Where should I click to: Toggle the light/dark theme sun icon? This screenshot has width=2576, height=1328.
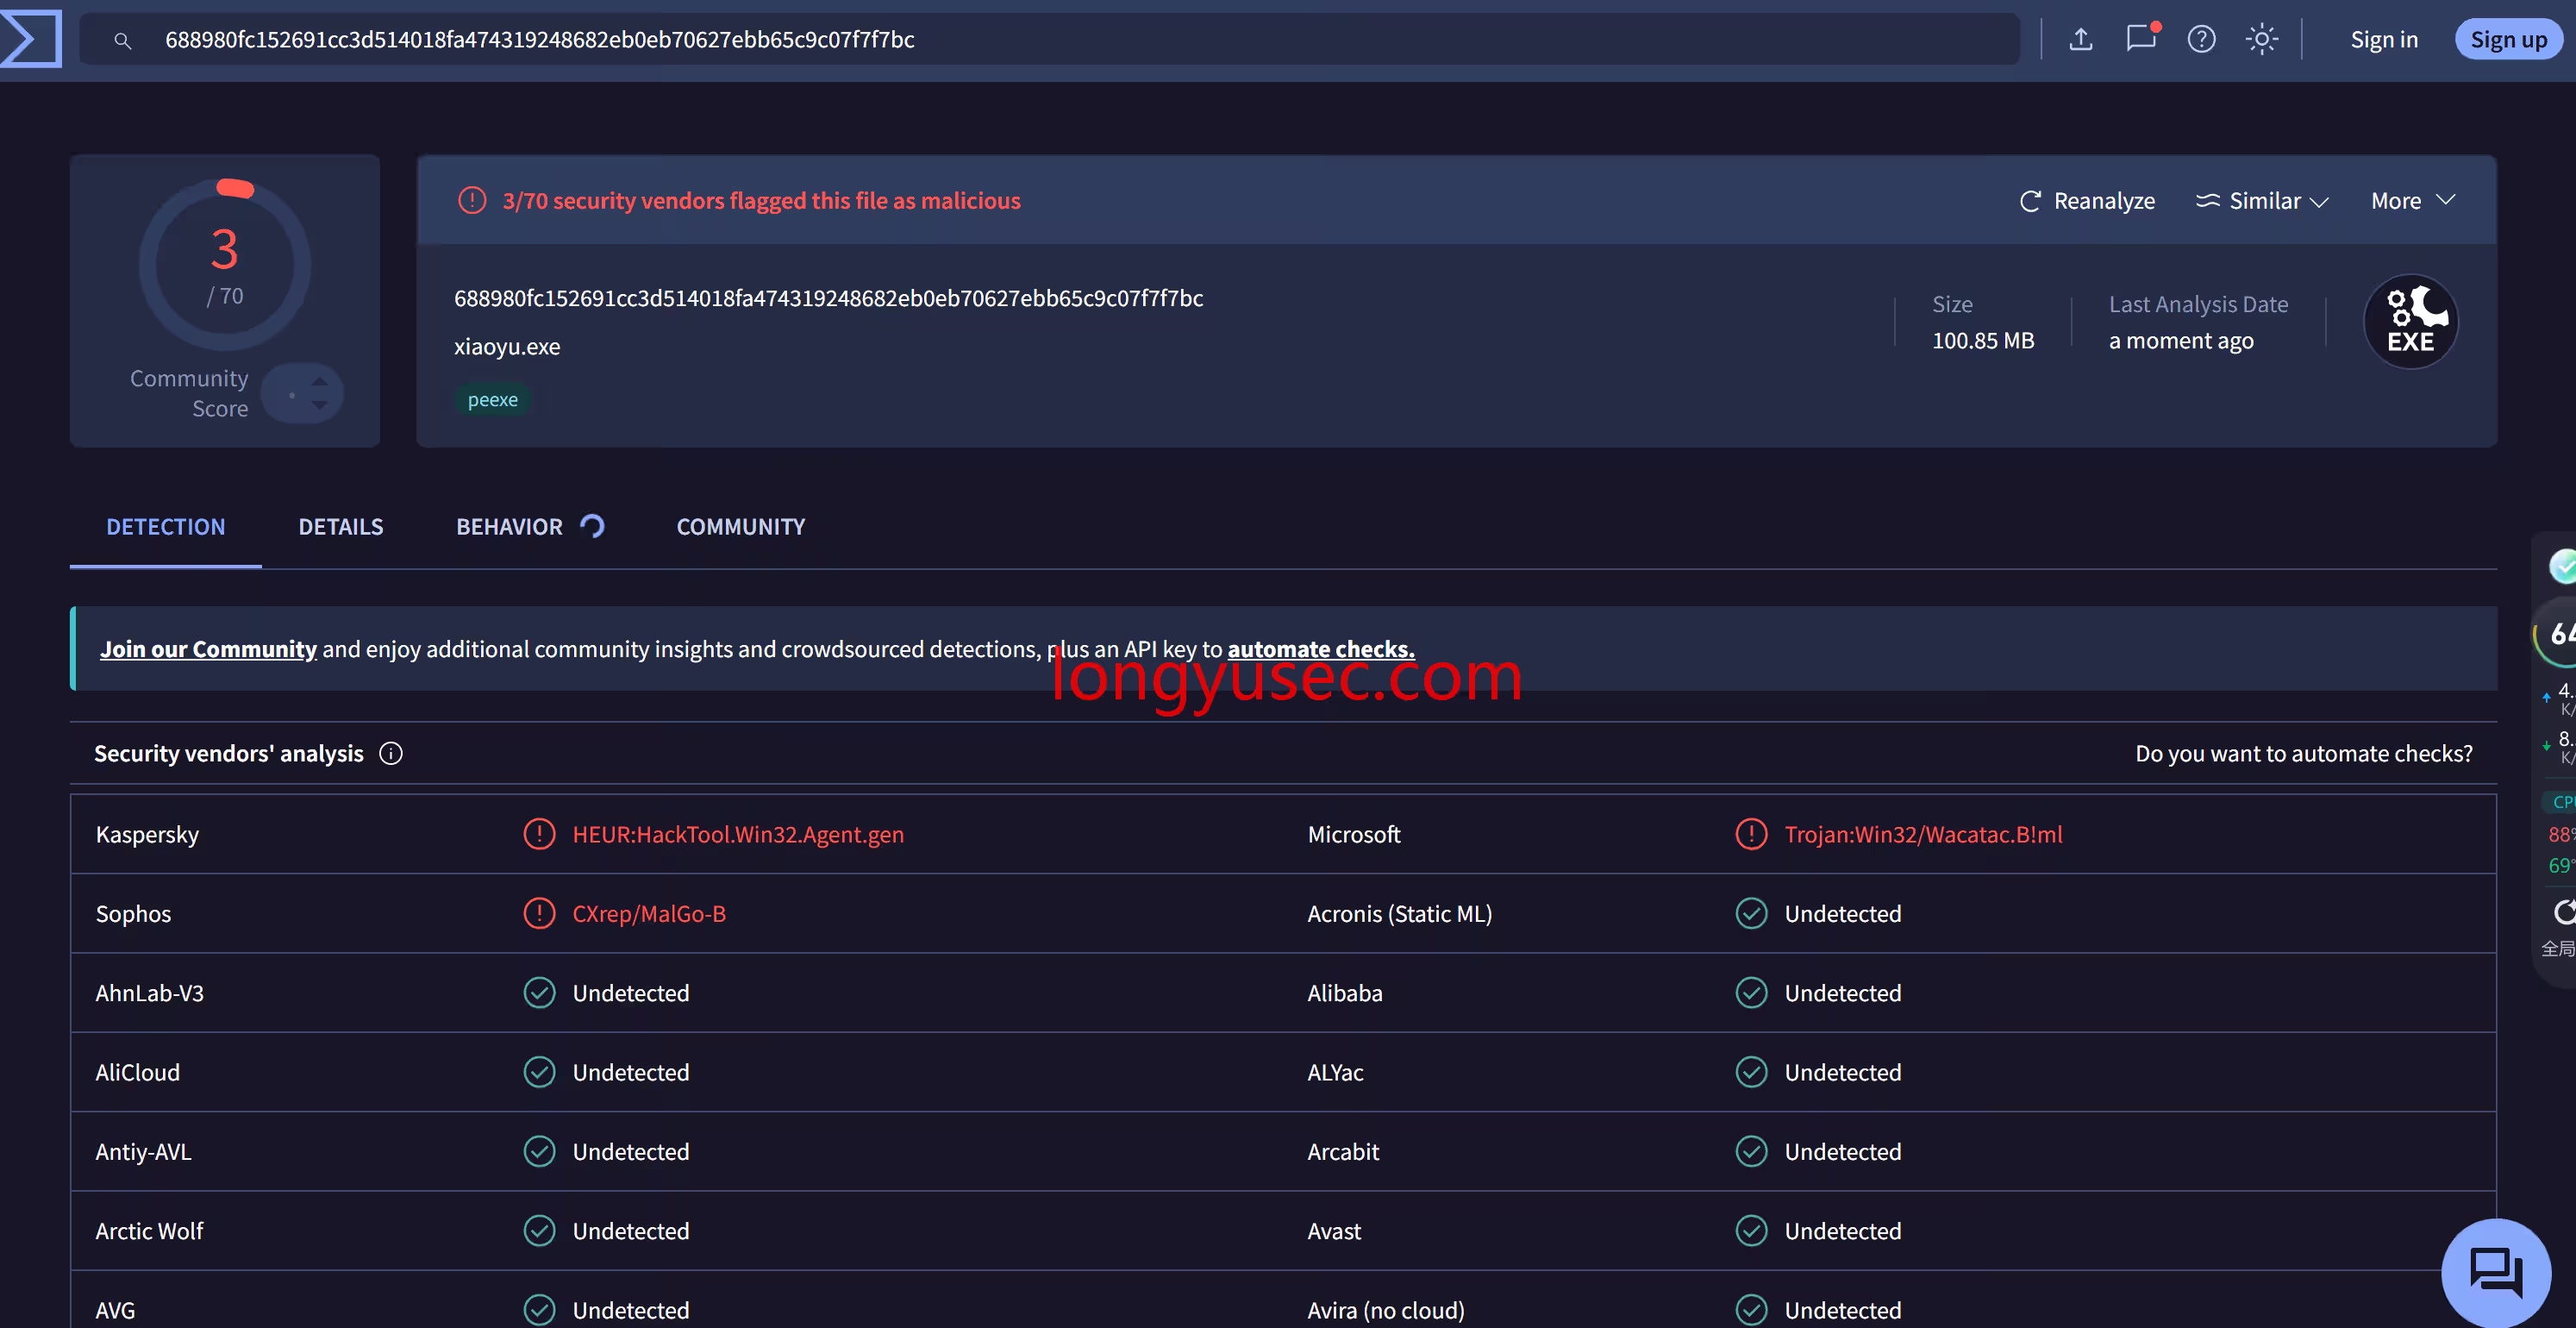pyautogui.click(x=2261, y=39)
